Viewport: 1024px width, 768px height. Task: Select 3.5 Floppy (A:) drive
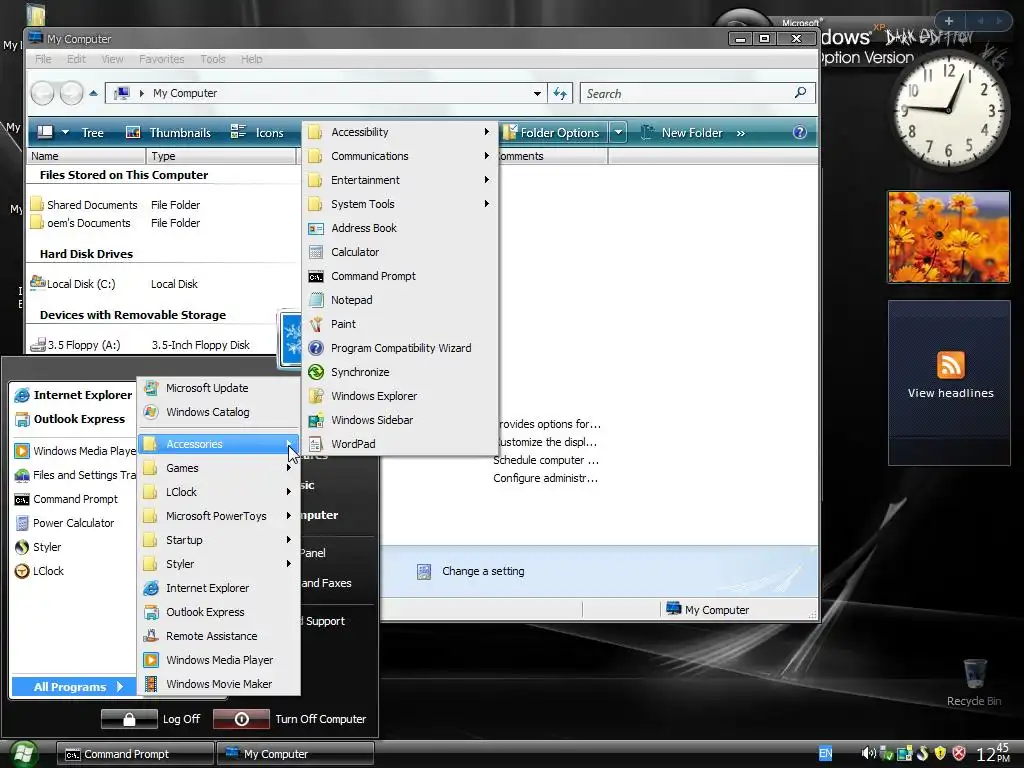point(84,345)
